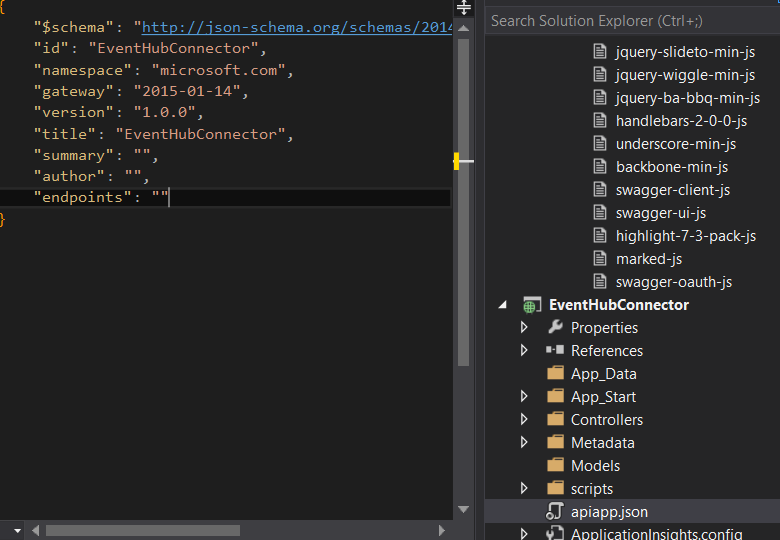Click the Properties wrench icon

555,328
